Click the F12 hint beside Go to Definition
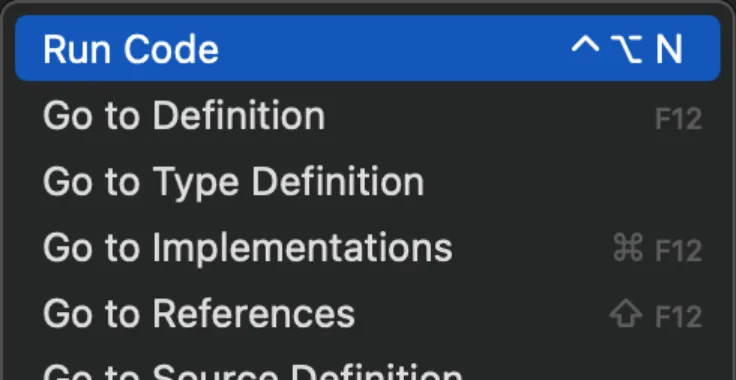 click(678, 119)
